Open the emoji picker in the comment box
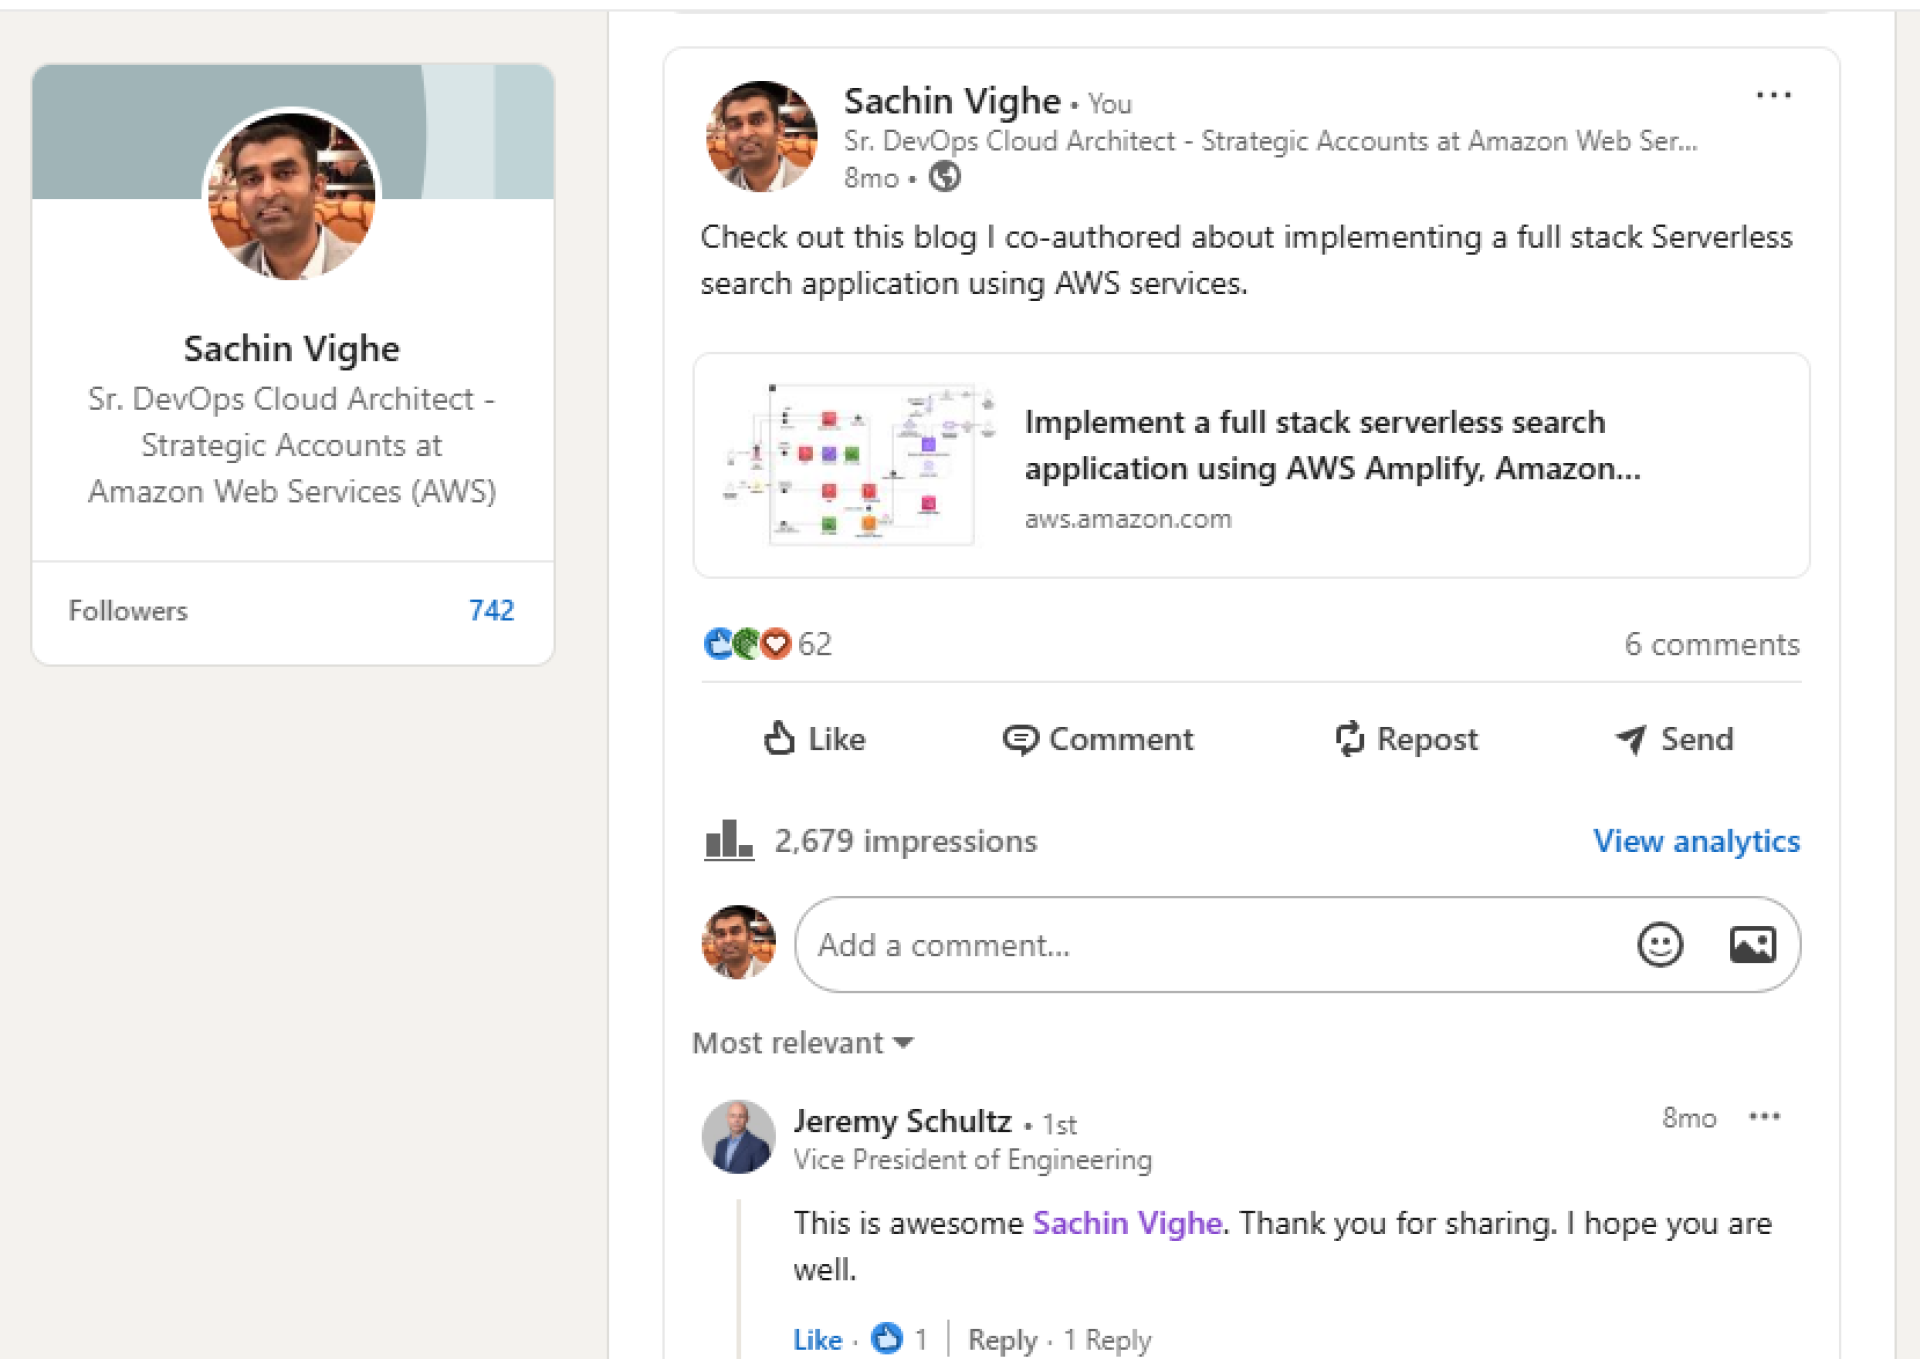Screen dimensions: 1920x1359 pos(1659,944)
